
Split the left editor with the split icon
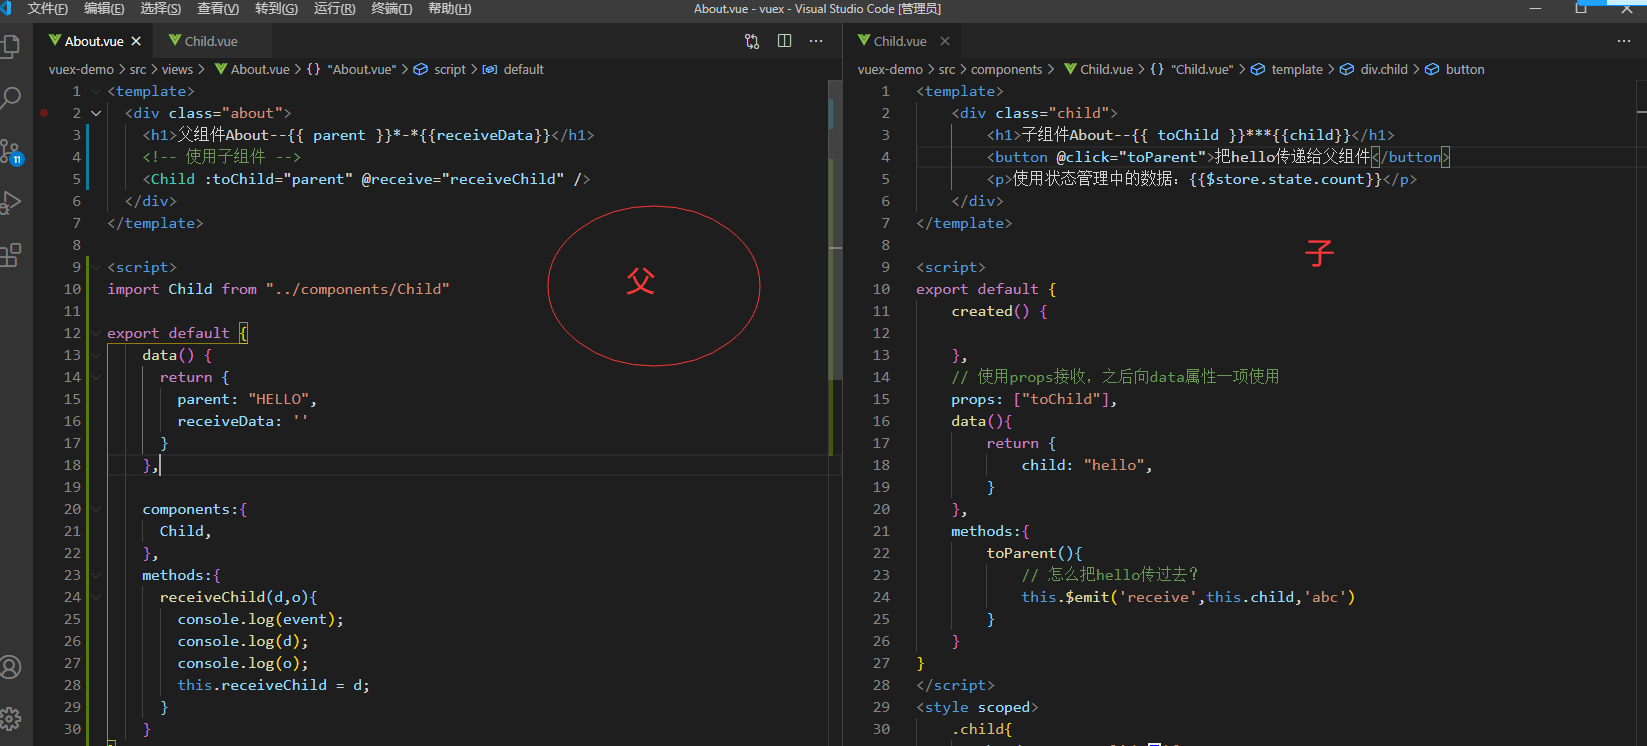point(784,41)
